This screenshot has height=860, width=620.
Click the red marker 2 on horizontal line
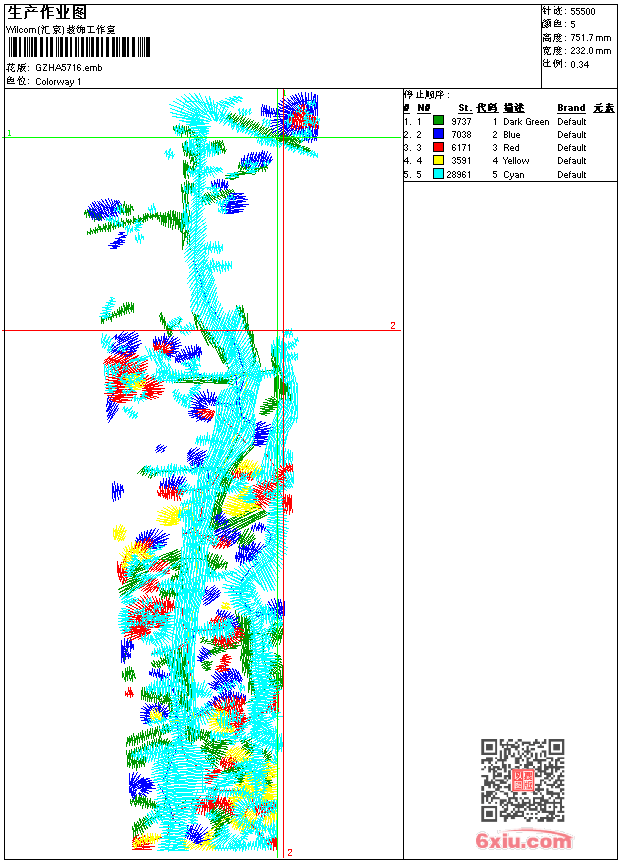pyautogui.click(x=393, y=325)
